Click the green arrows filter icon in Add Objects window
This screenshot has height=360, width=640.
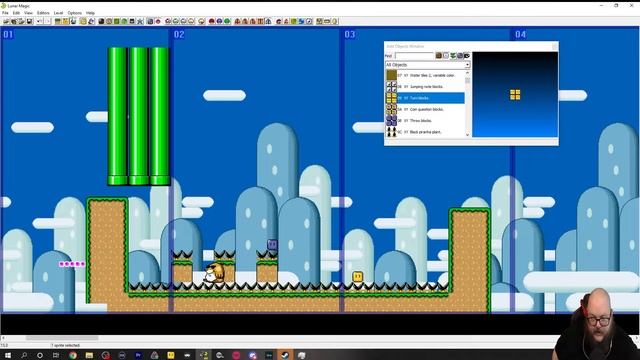[453, 56]
